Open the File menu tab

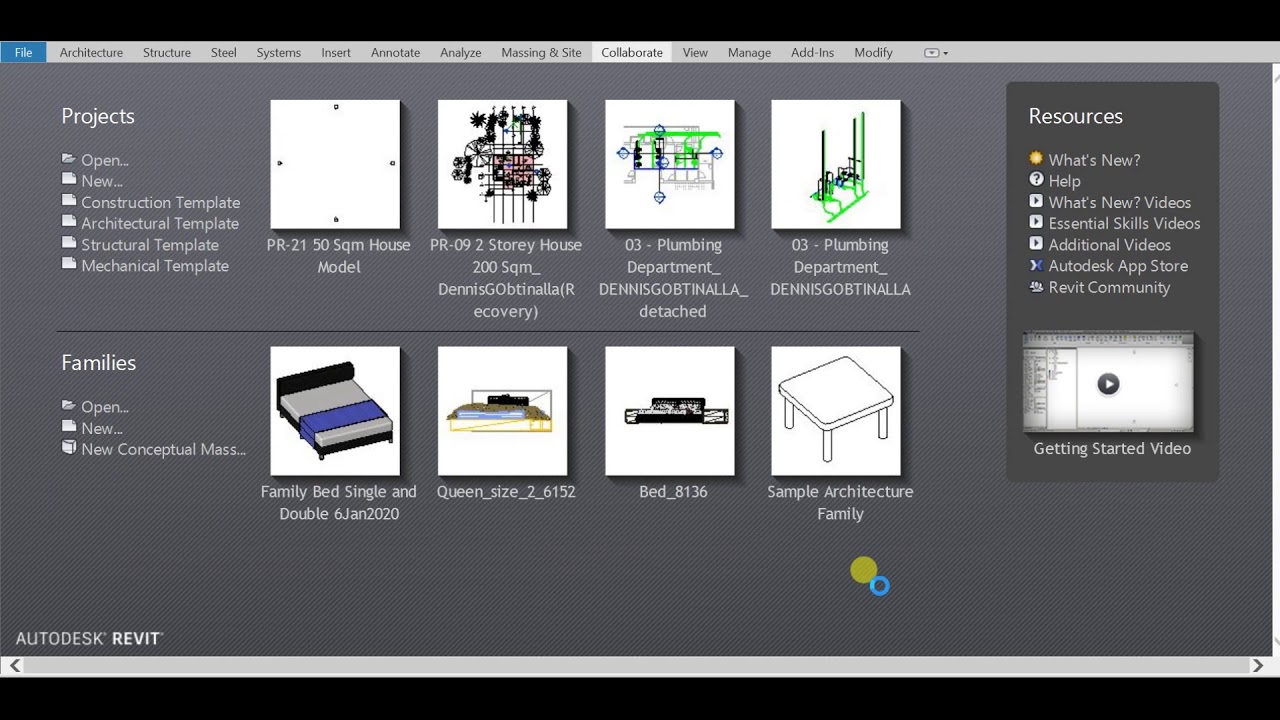[23, 52]
